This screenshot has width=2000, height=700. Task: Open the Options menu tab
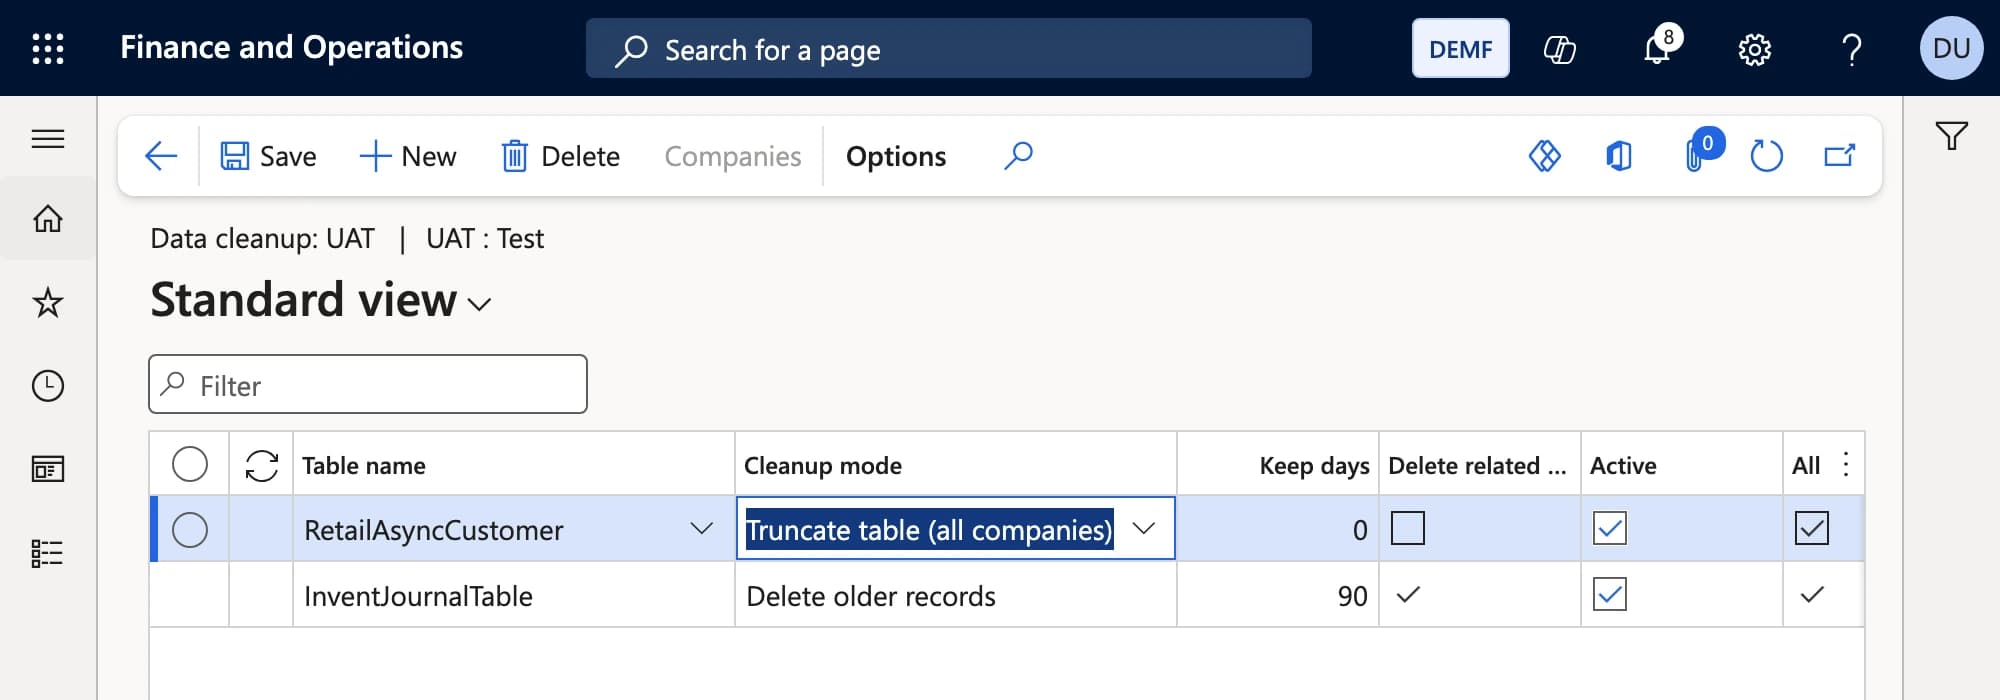click(895, 156)
